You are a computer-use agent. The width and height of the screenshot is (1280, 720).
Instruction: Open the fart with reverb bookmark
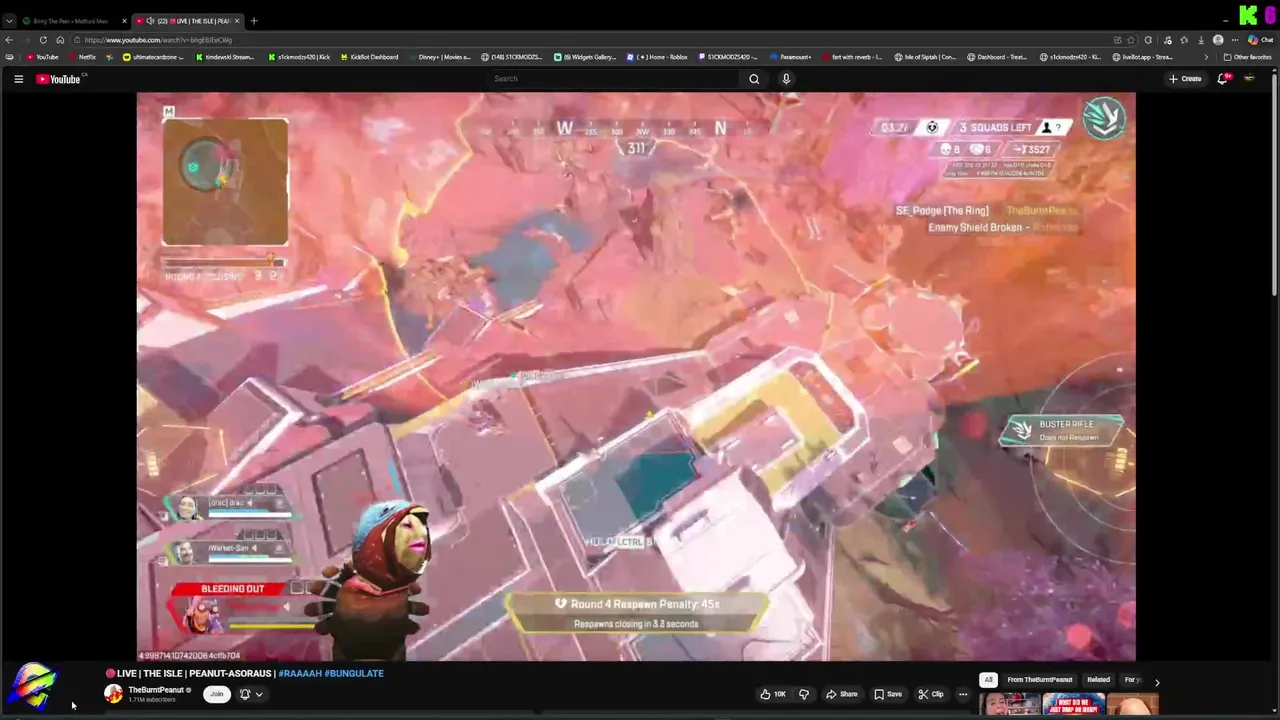[x=852, y=57]
